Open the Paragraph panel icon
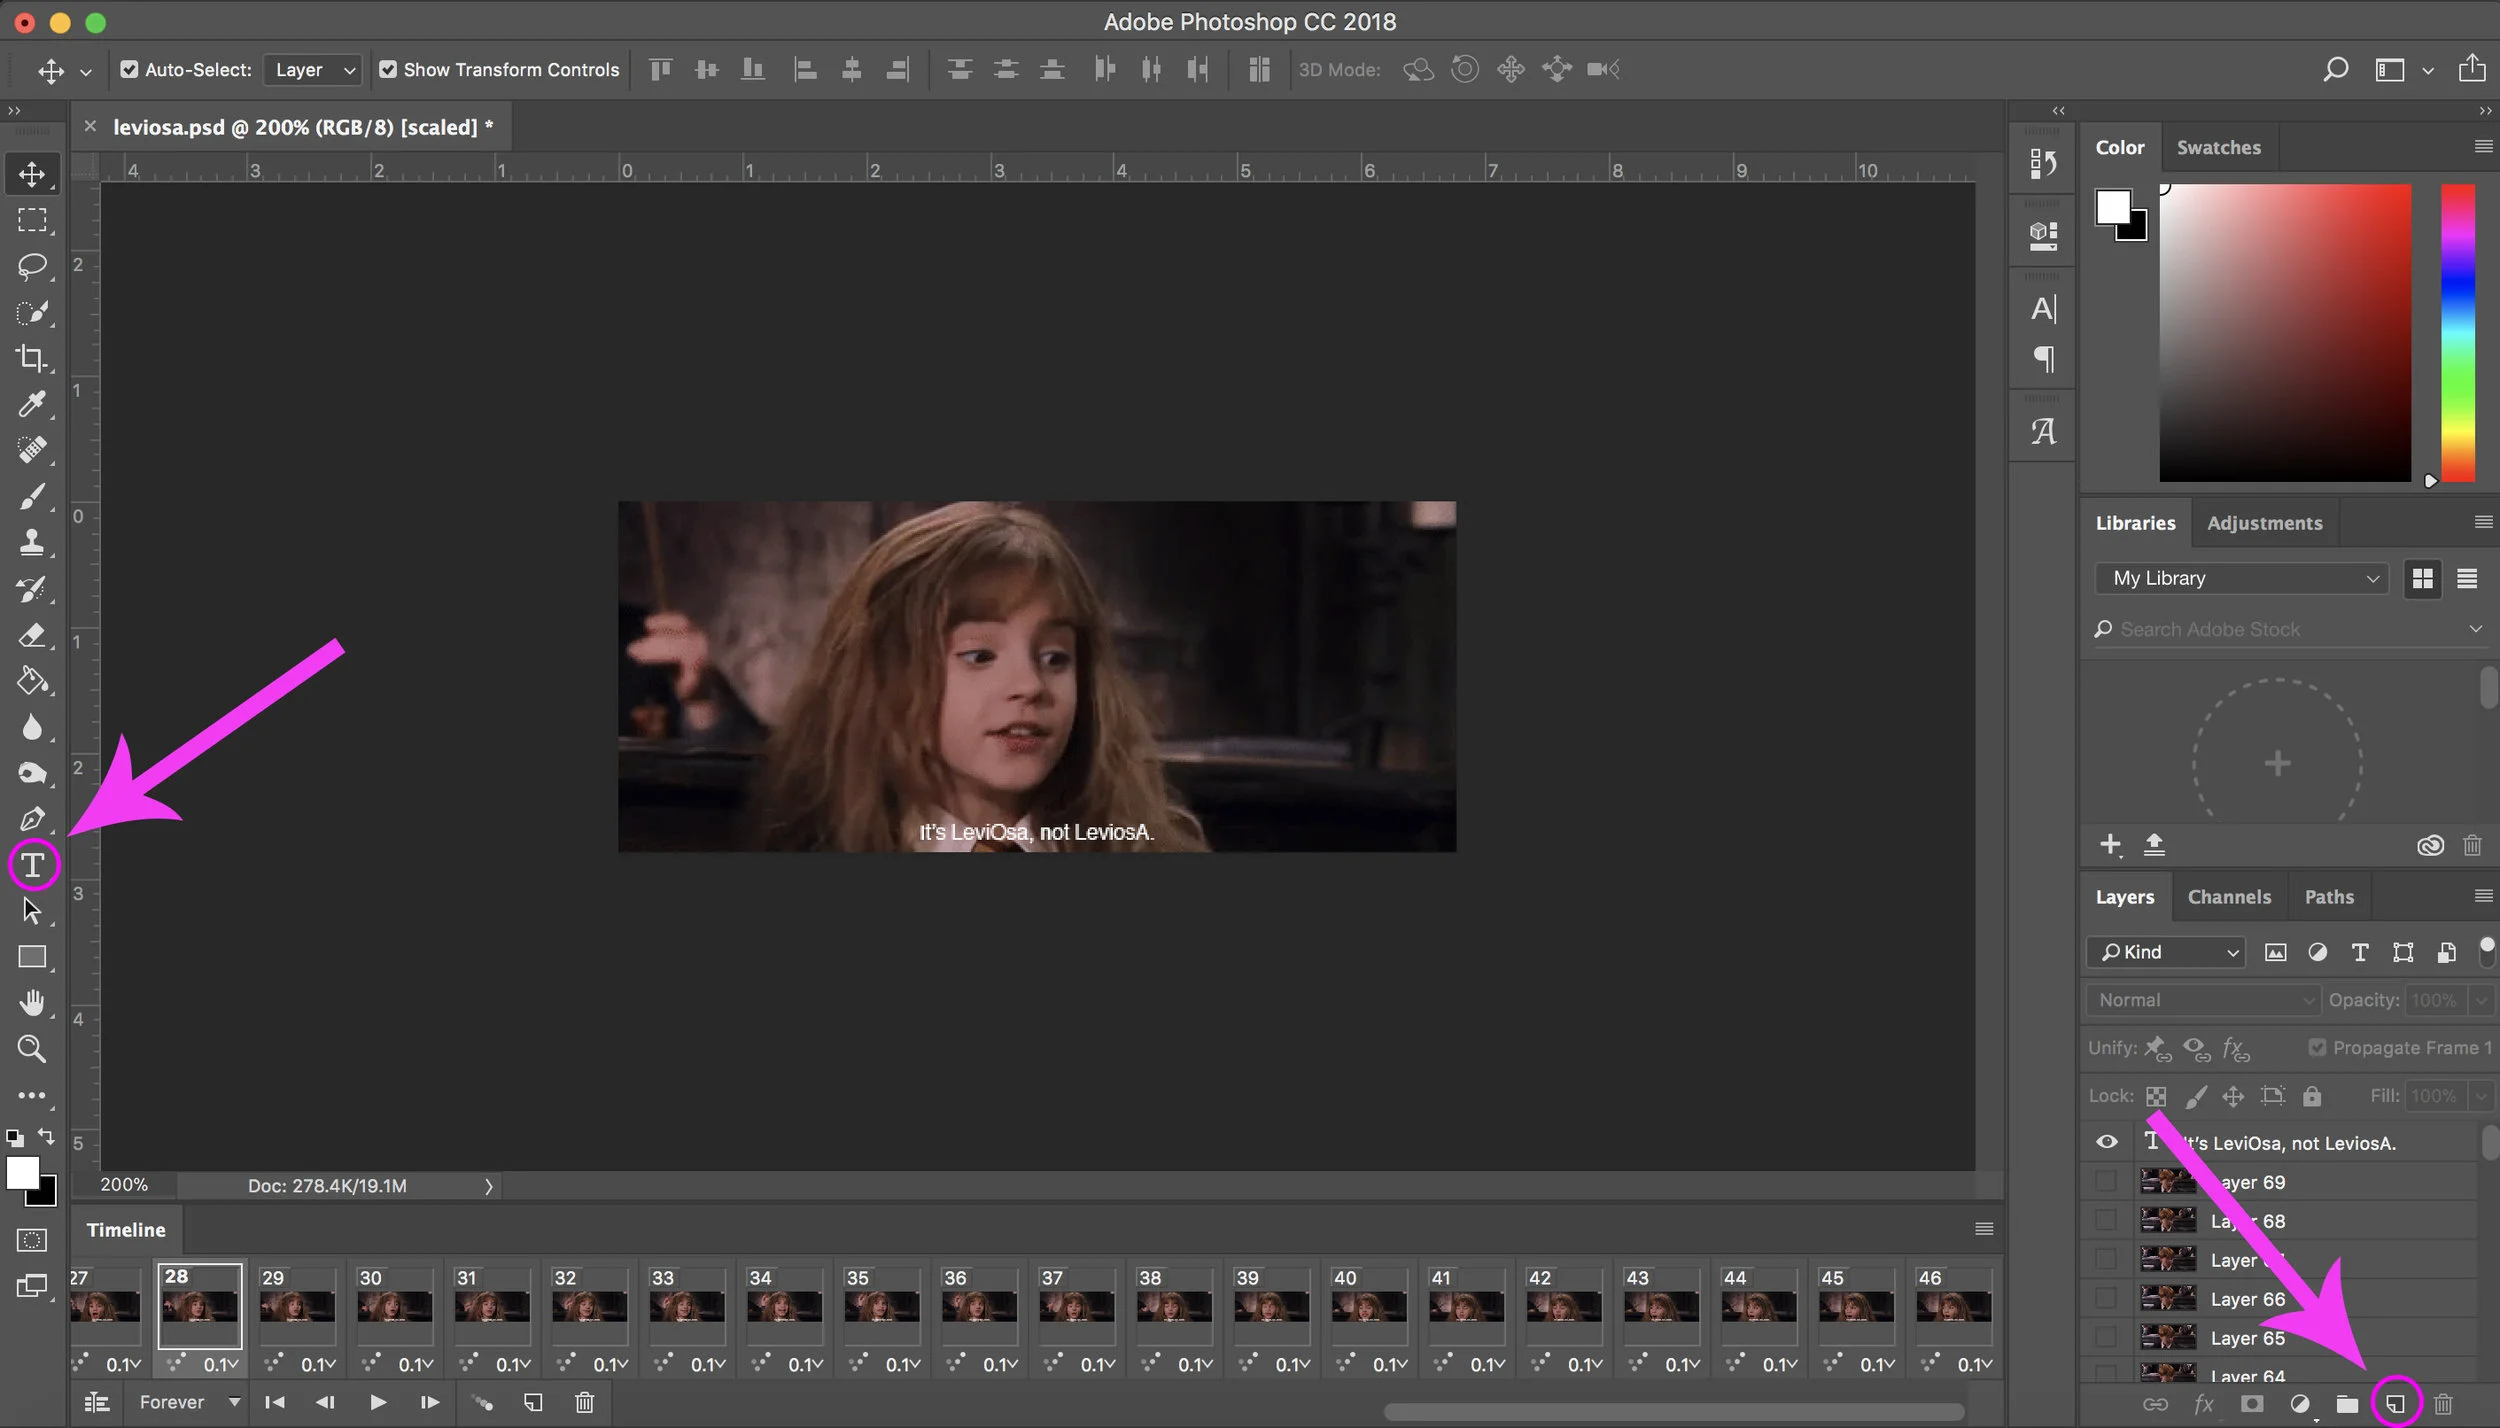 coord(2043,358)
